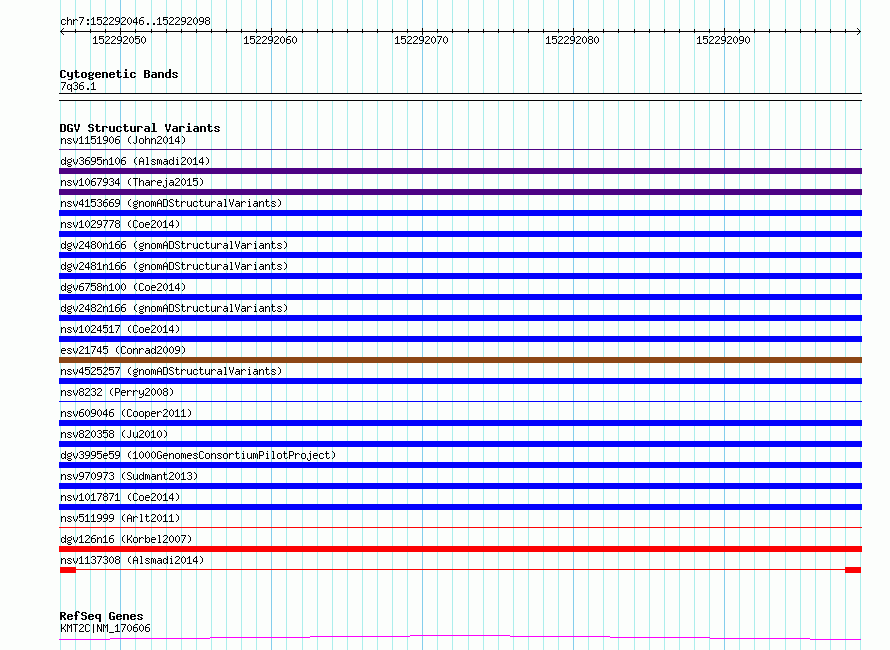The height and width of the screenshot is (650, 890).
Task: Select gene KMT2C|NM_170606 label
Action: (x=105, y=628)
